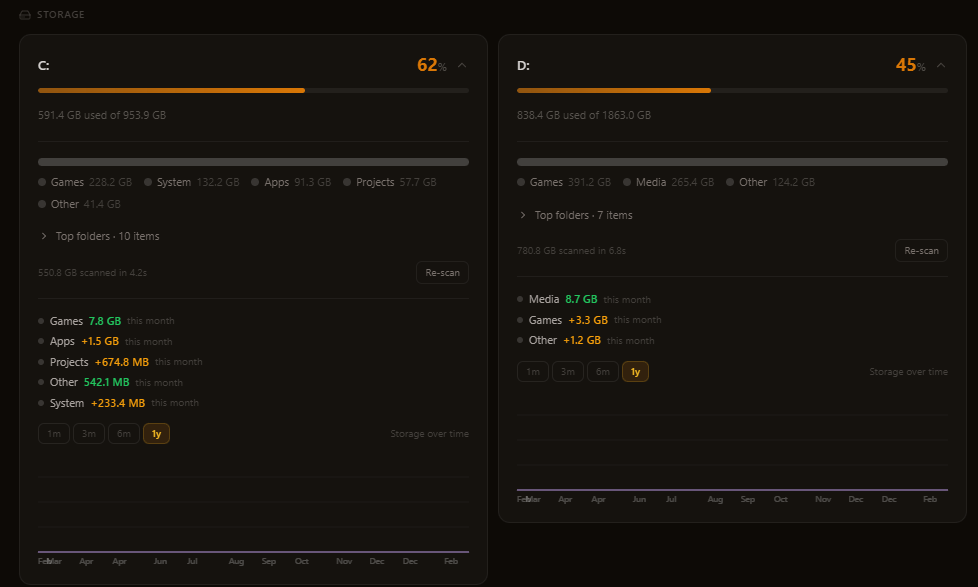Enable the 1m time range on drive C:
This screenshot has width=978, height=587.
click(x=53, y=433)
